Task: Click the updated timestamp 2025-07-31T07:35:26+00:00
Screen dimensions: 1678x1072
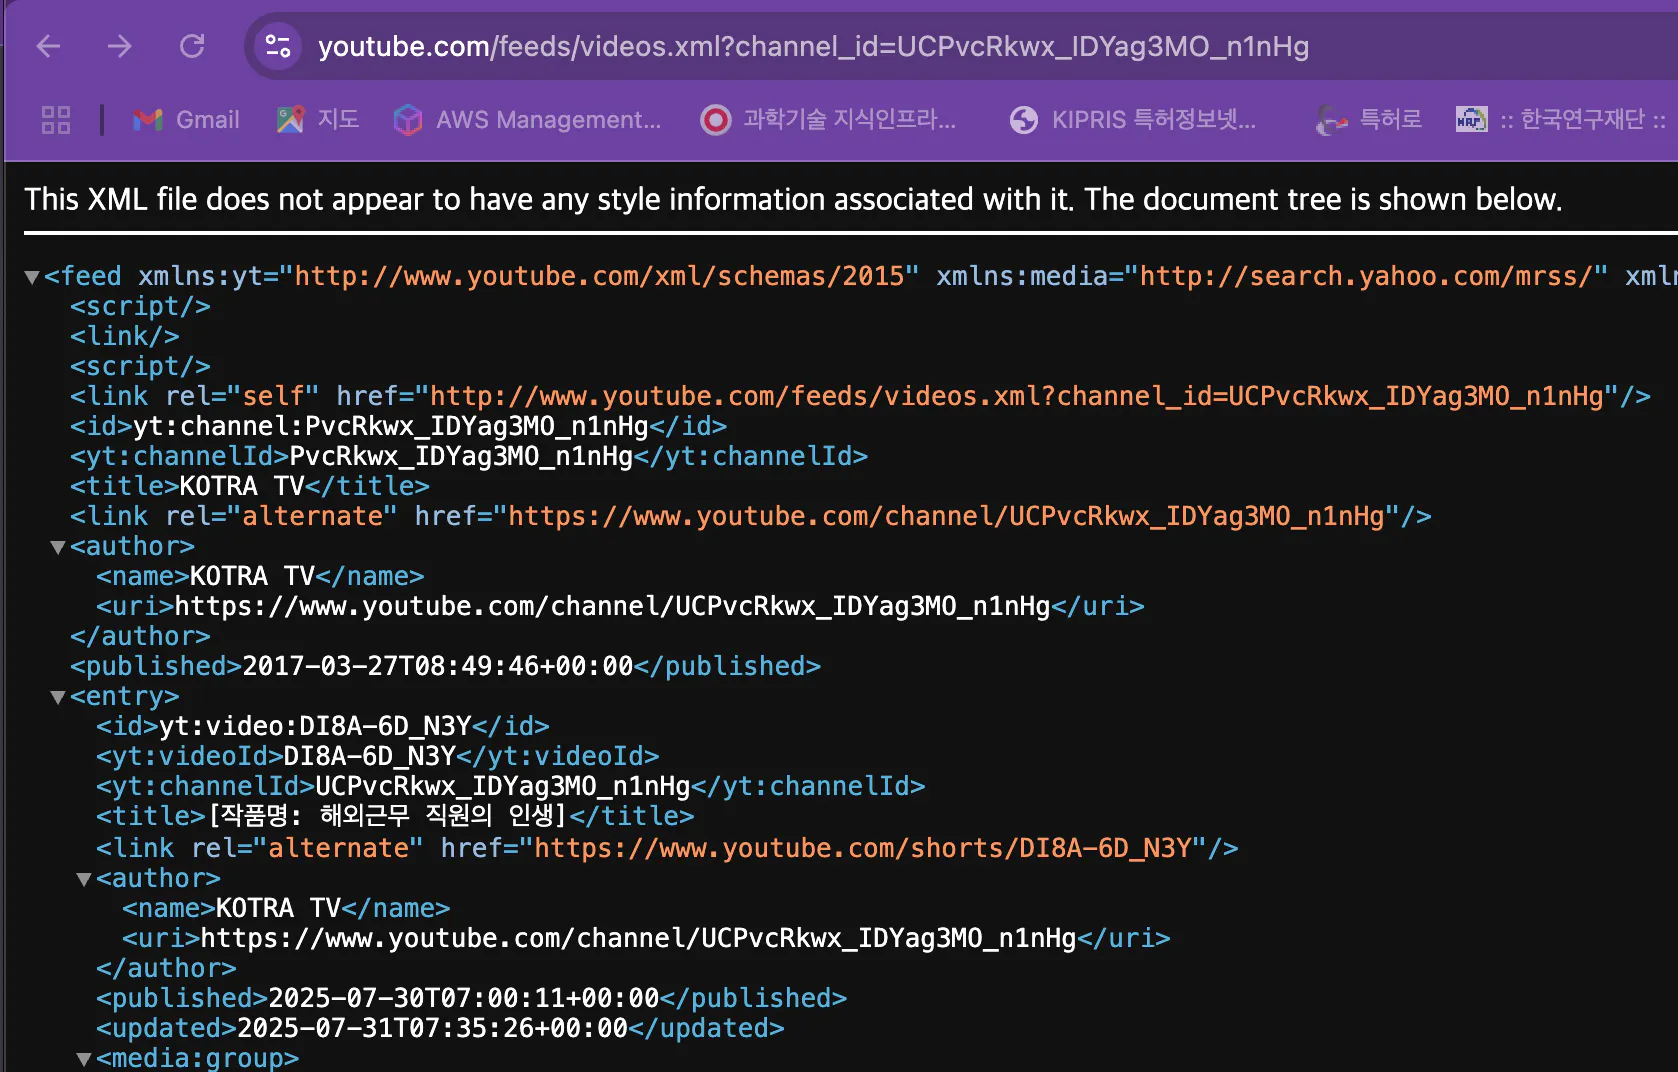Action: point(433,1028)
